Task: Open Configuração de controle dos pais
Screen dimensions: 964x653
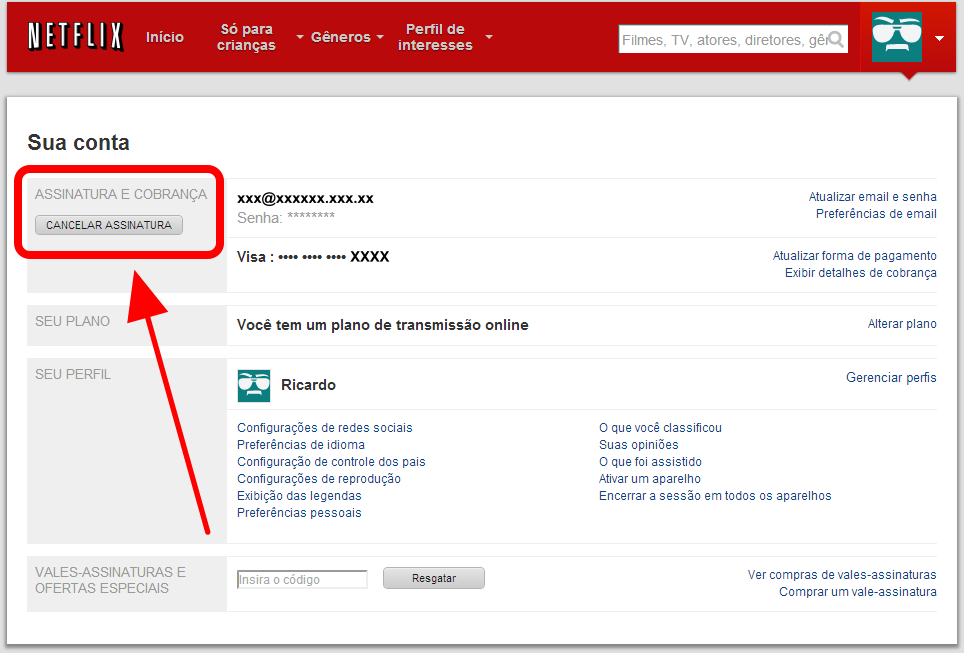Action: click(x=331, y=462)
